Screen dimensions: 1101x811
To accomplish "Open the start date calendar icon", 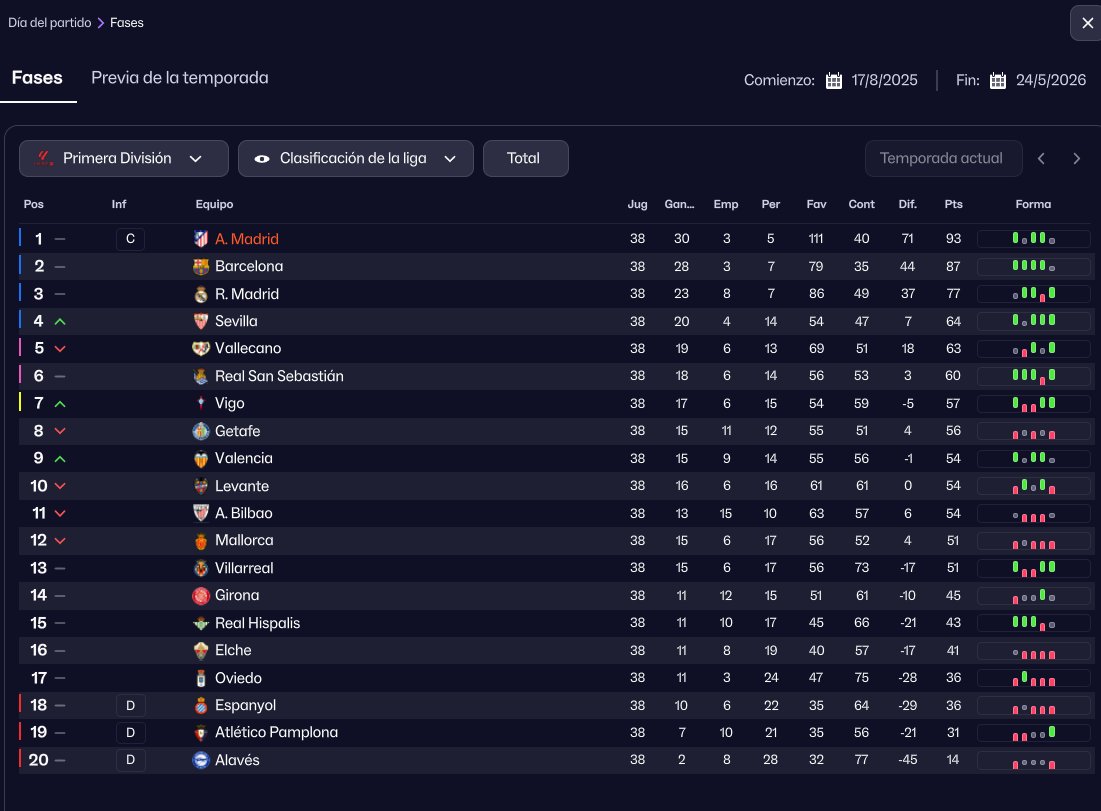I will (x=834, y=81).
